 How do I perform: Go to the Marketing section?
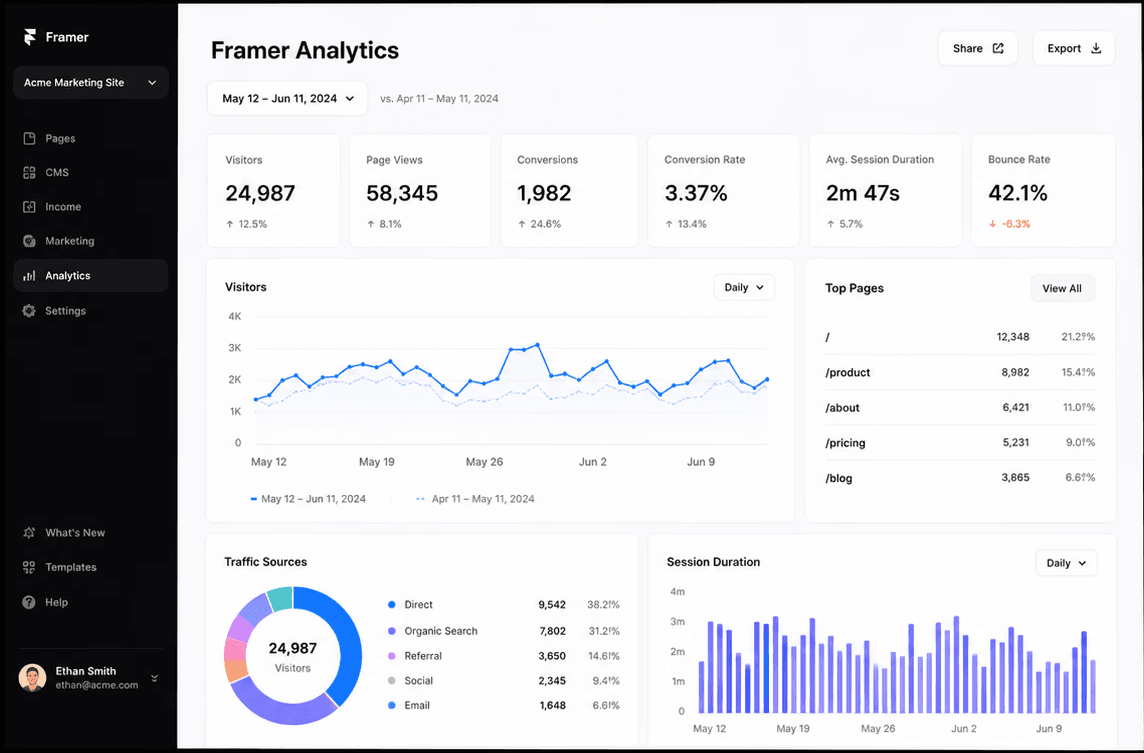click(x=90, y=242)
